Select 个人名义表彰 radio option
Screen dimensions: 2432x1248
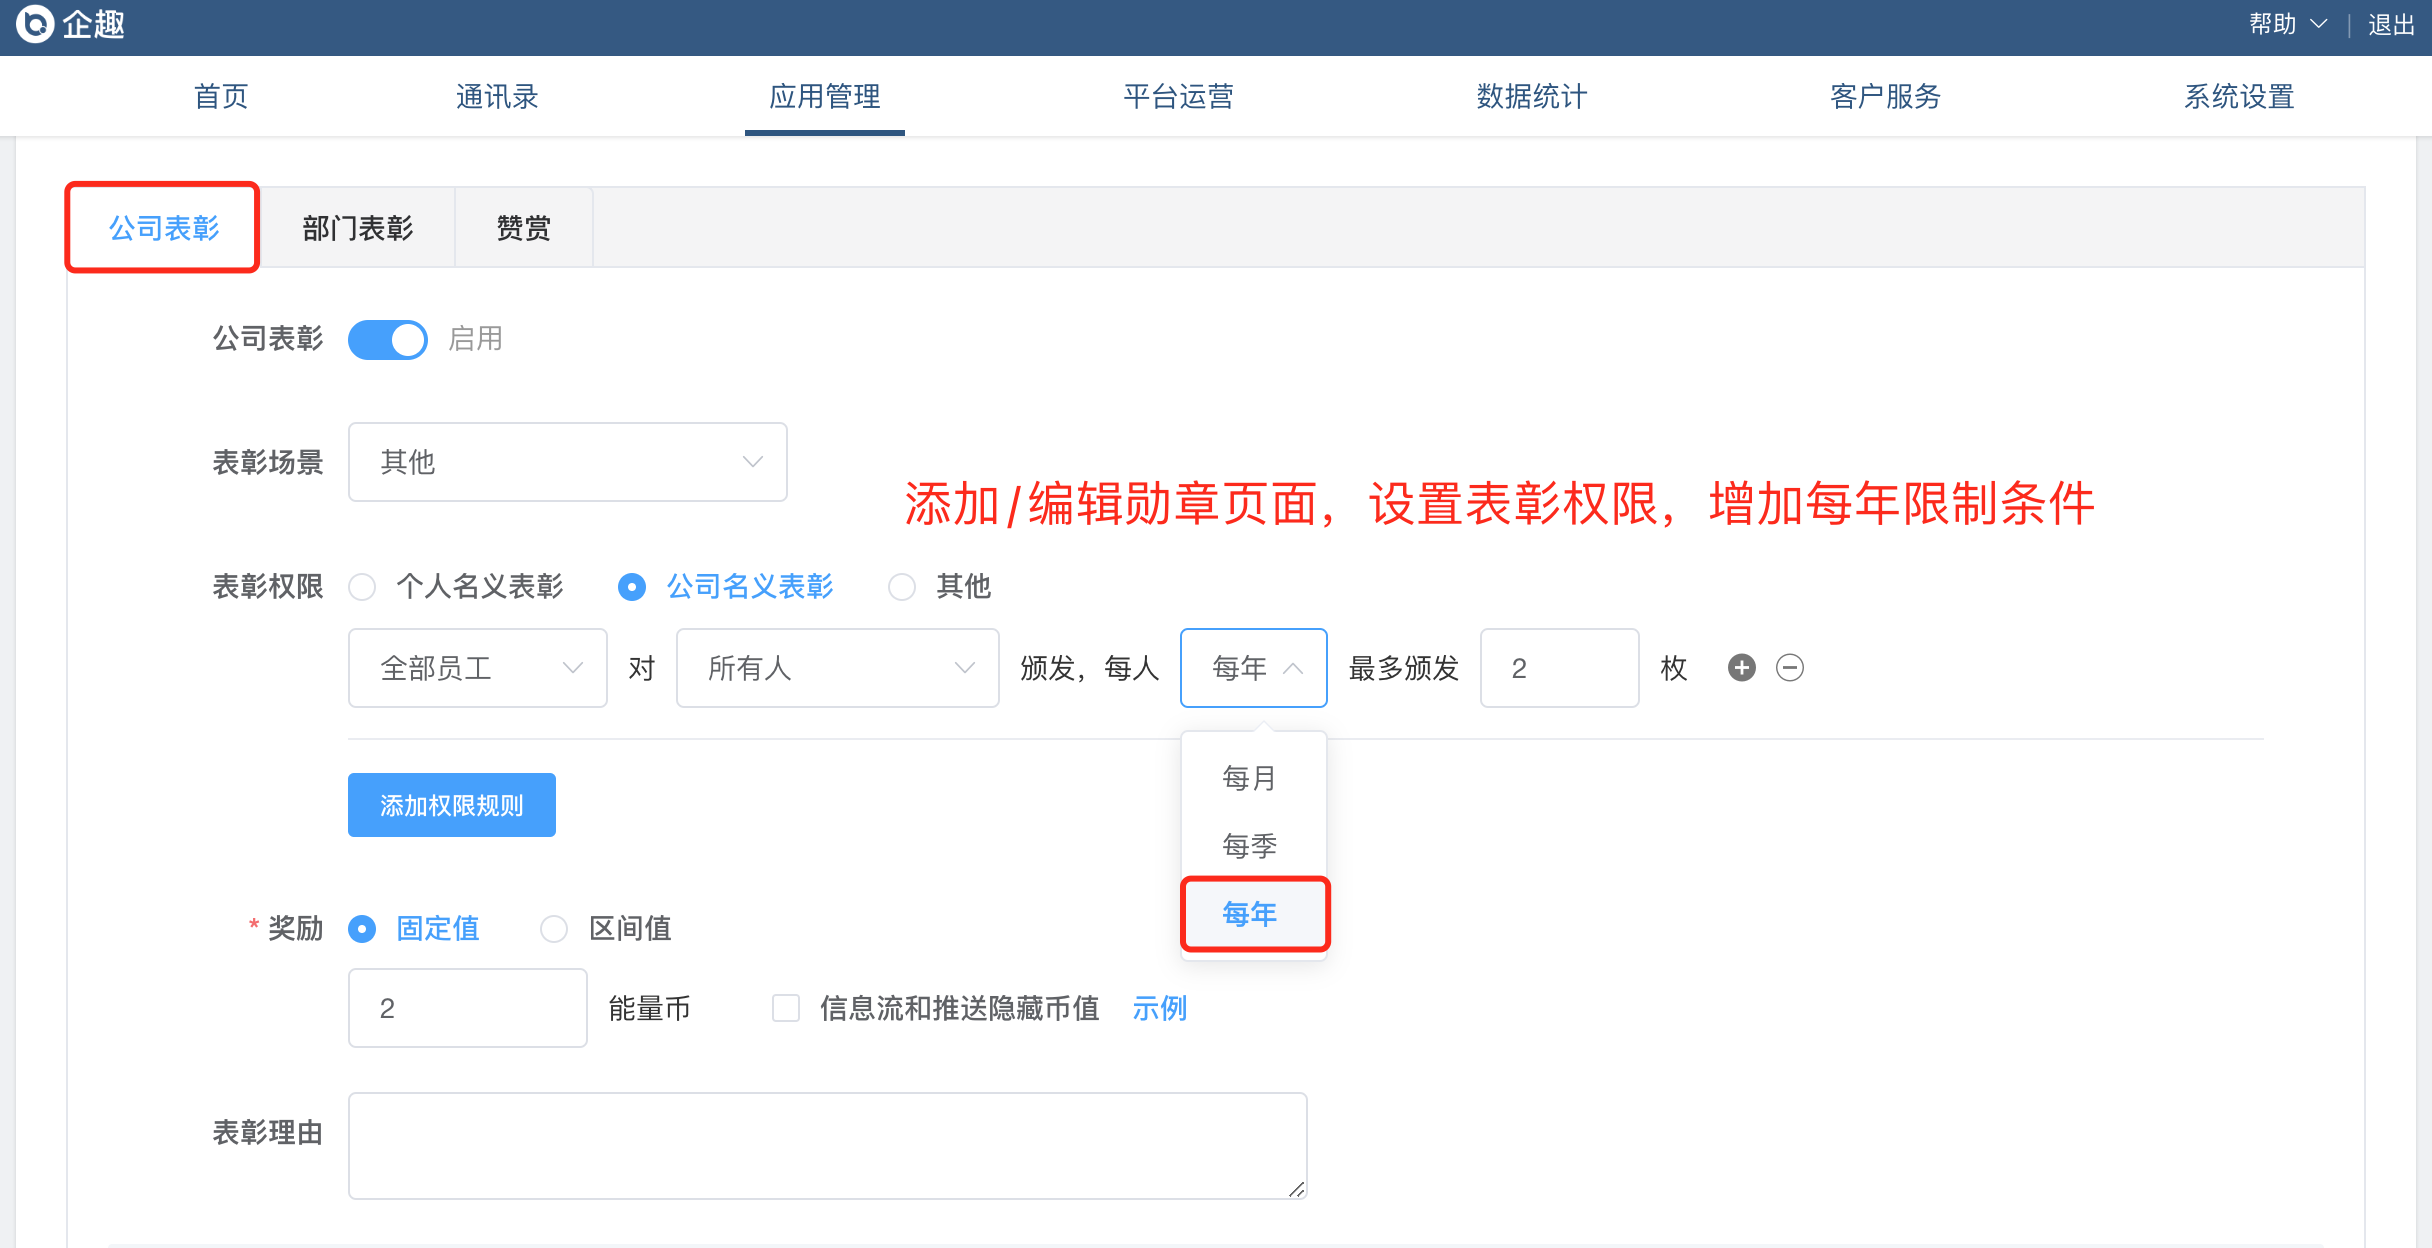pos(362,587)
